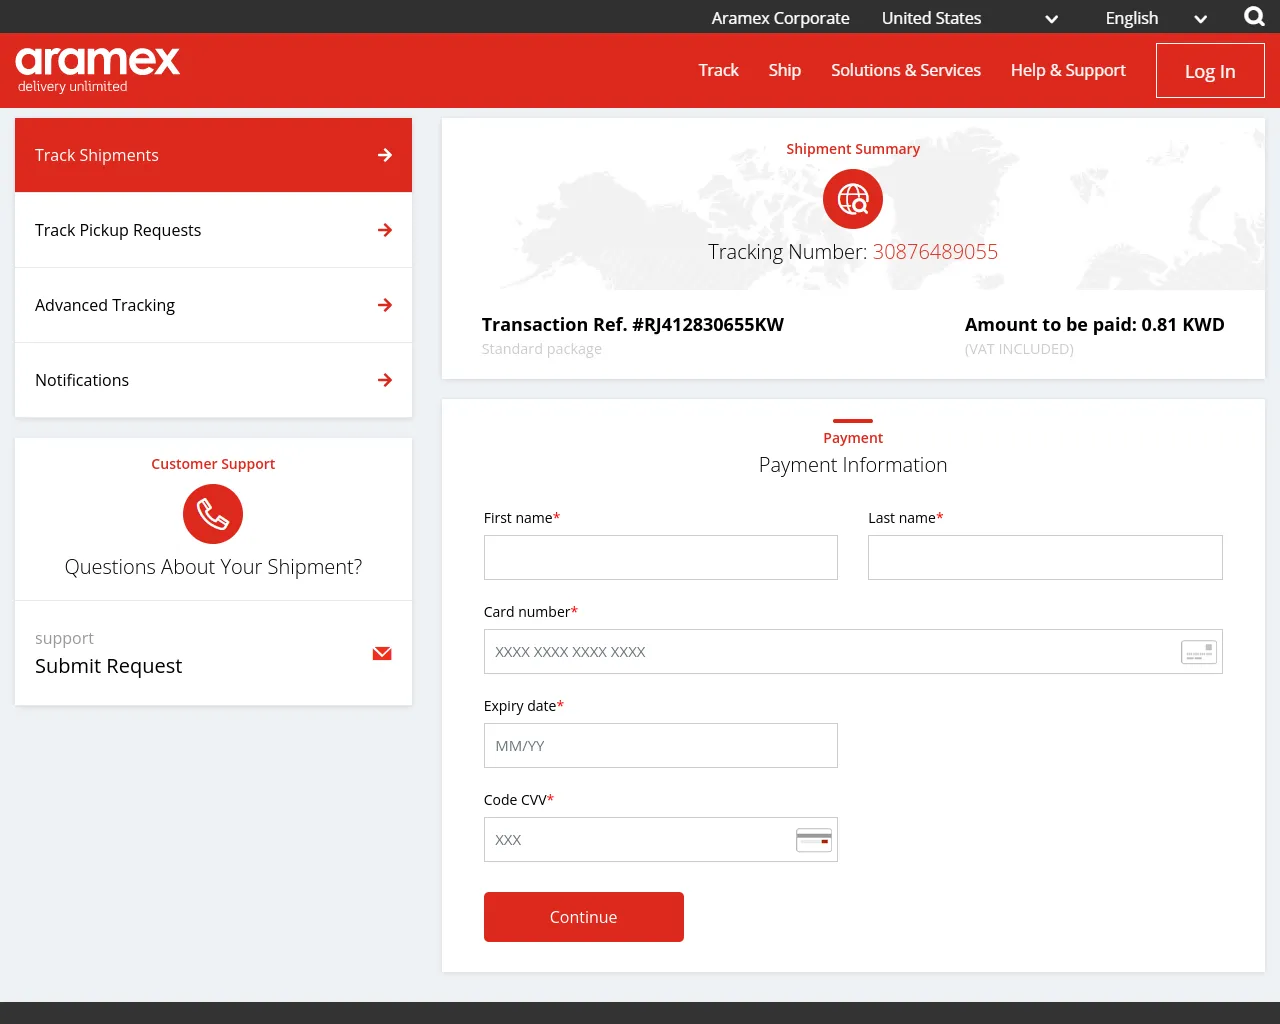Viewport: 1280px width, 1024px height.
Task: Click the Aramex logo
Action: pyautogui.click(x=98, y=70)
